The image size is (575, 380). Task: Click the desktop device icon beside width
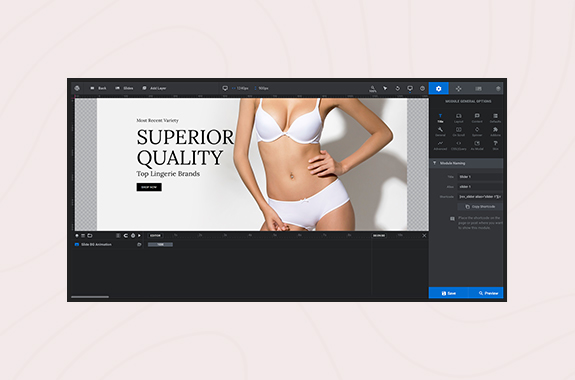225,88
